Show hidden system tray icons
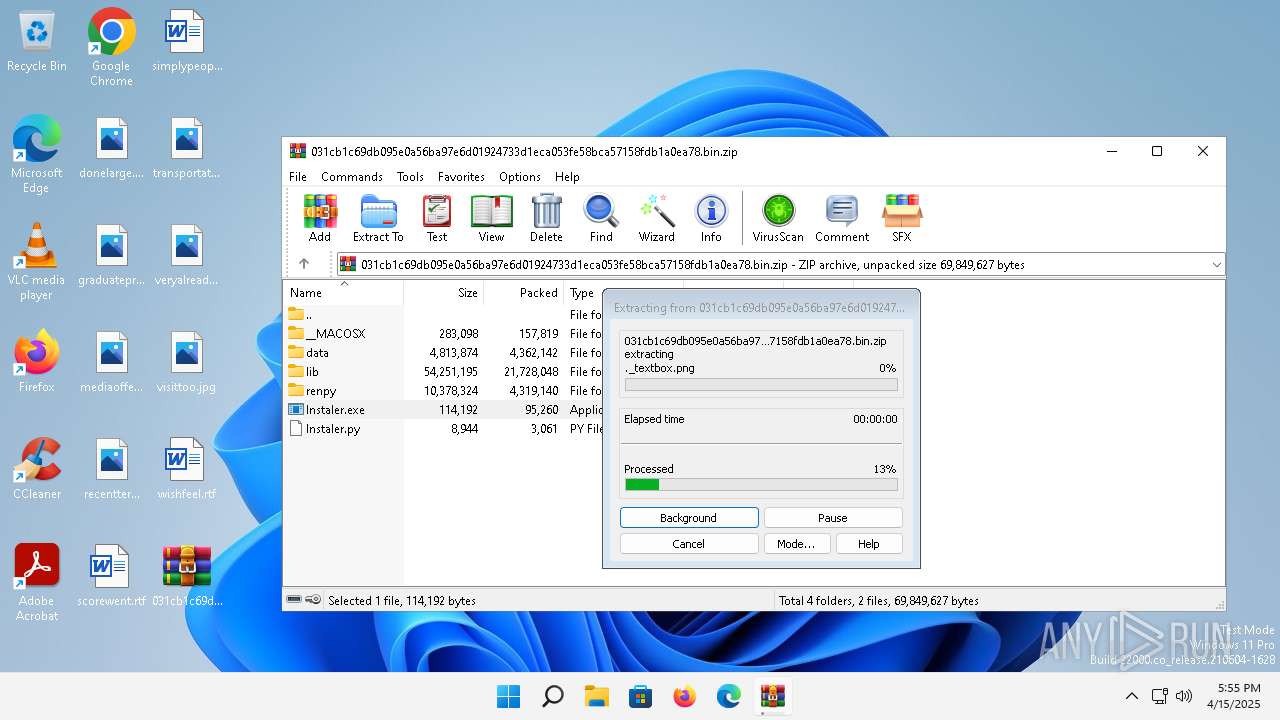The width and height of the screenshot is (1280, 720). [x=1131, y=696]
